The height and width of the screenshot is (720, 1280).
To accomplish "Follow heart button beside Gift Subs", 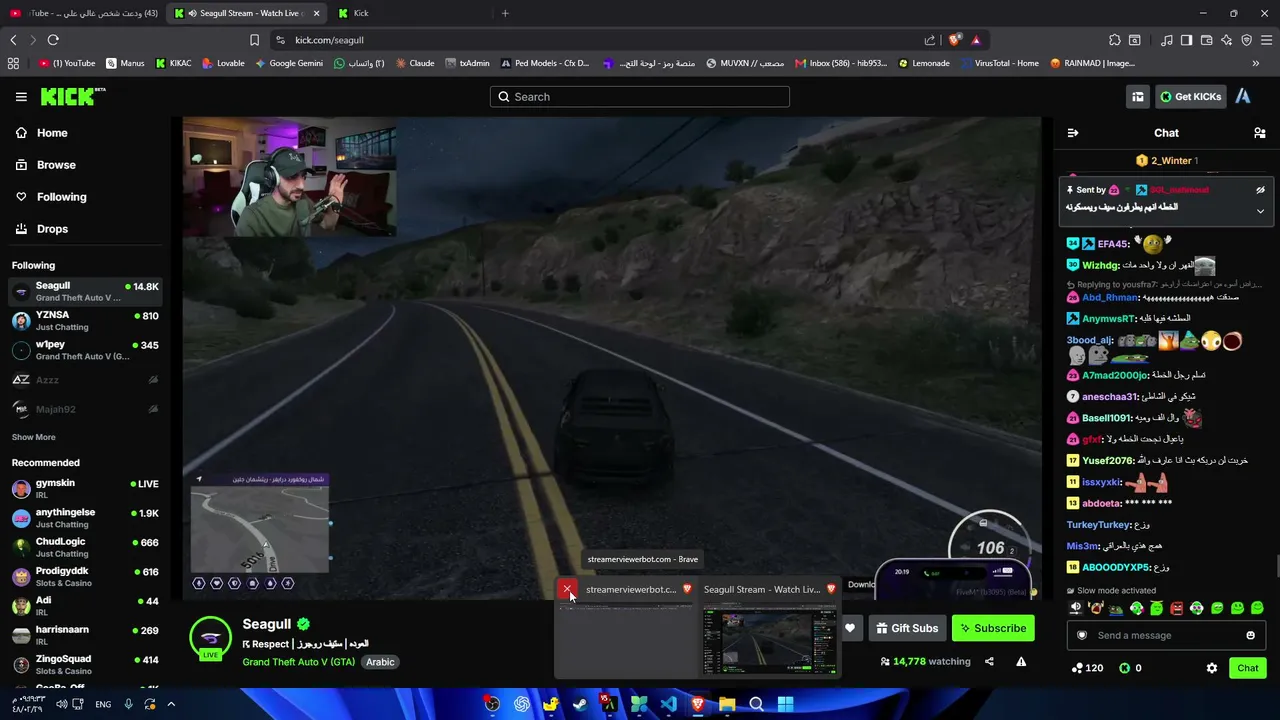I will (850, 628).
